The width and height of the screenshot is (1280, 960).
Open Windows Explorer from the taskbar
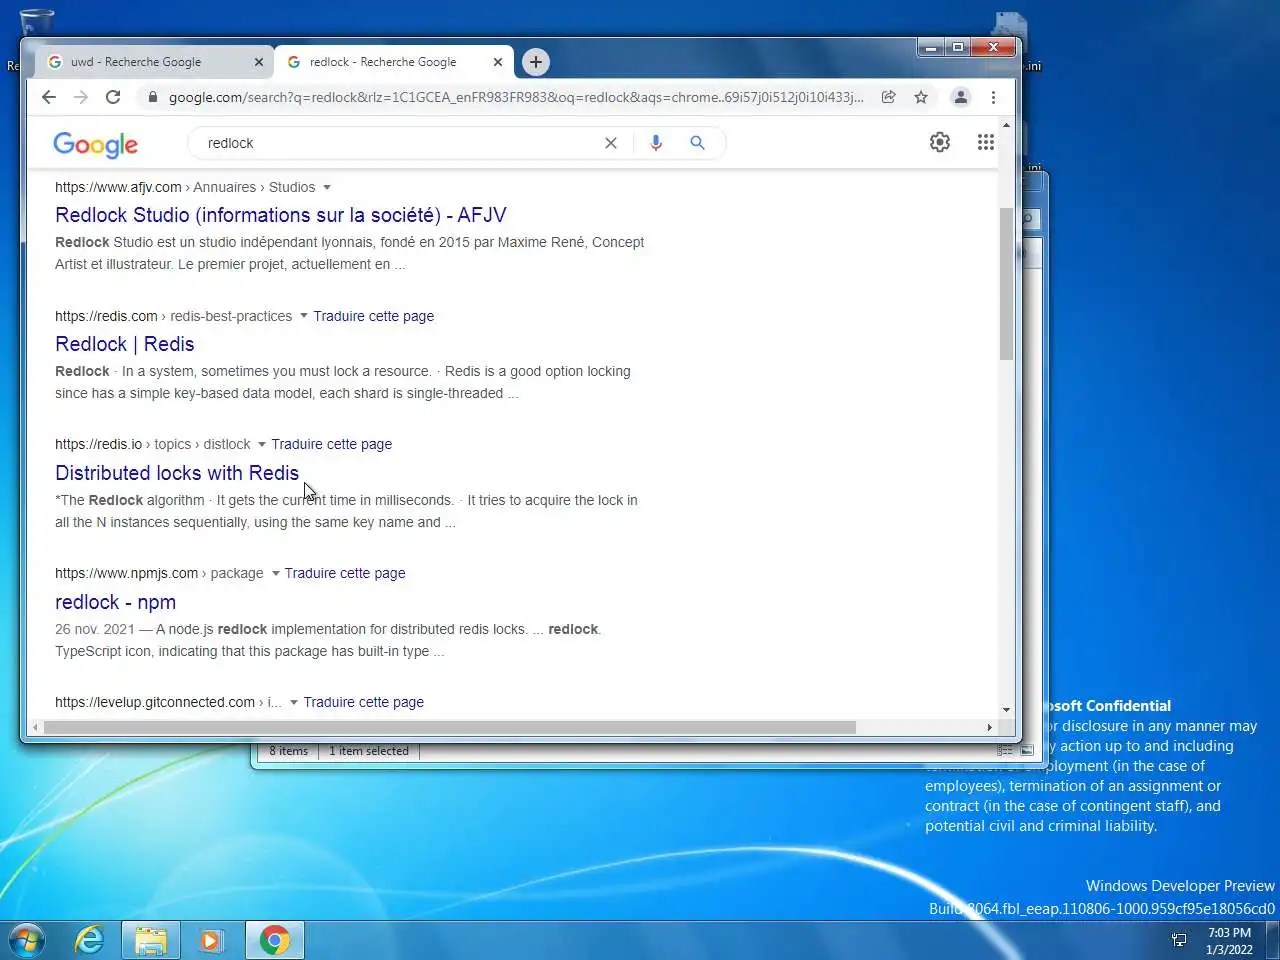(x=151, y=940)
